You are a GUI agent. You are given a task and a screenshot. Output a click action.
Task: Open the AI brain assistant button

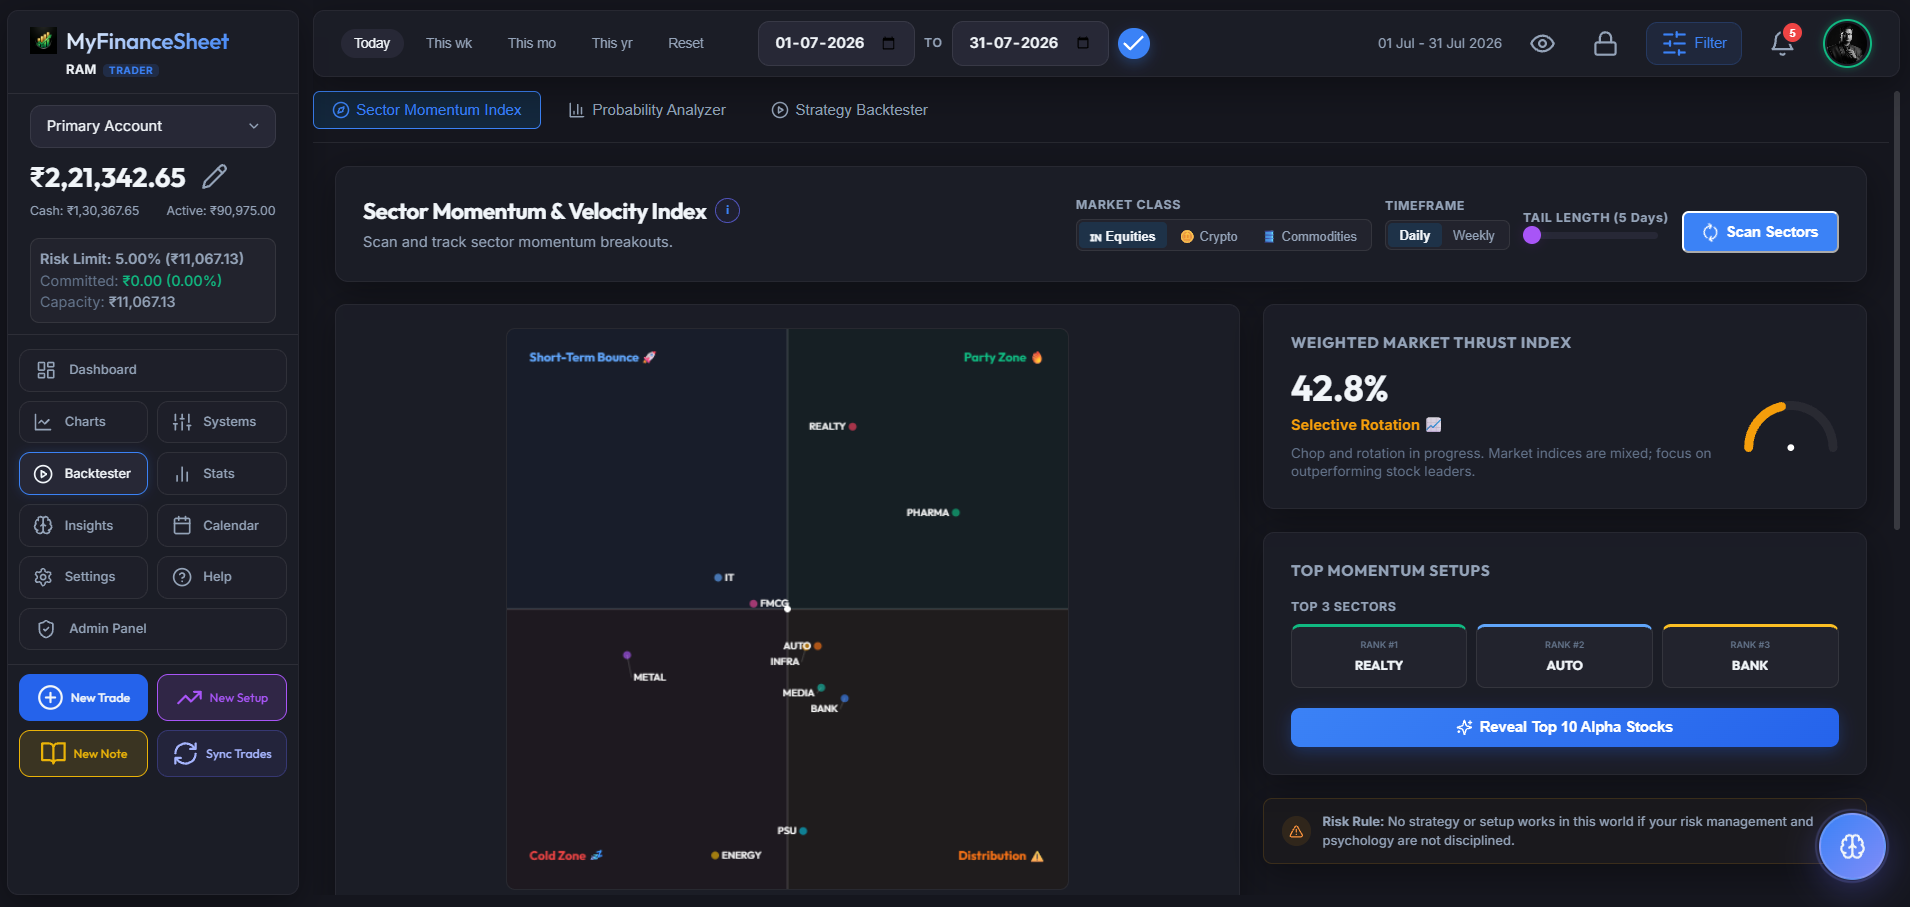tap(1852, 846)
